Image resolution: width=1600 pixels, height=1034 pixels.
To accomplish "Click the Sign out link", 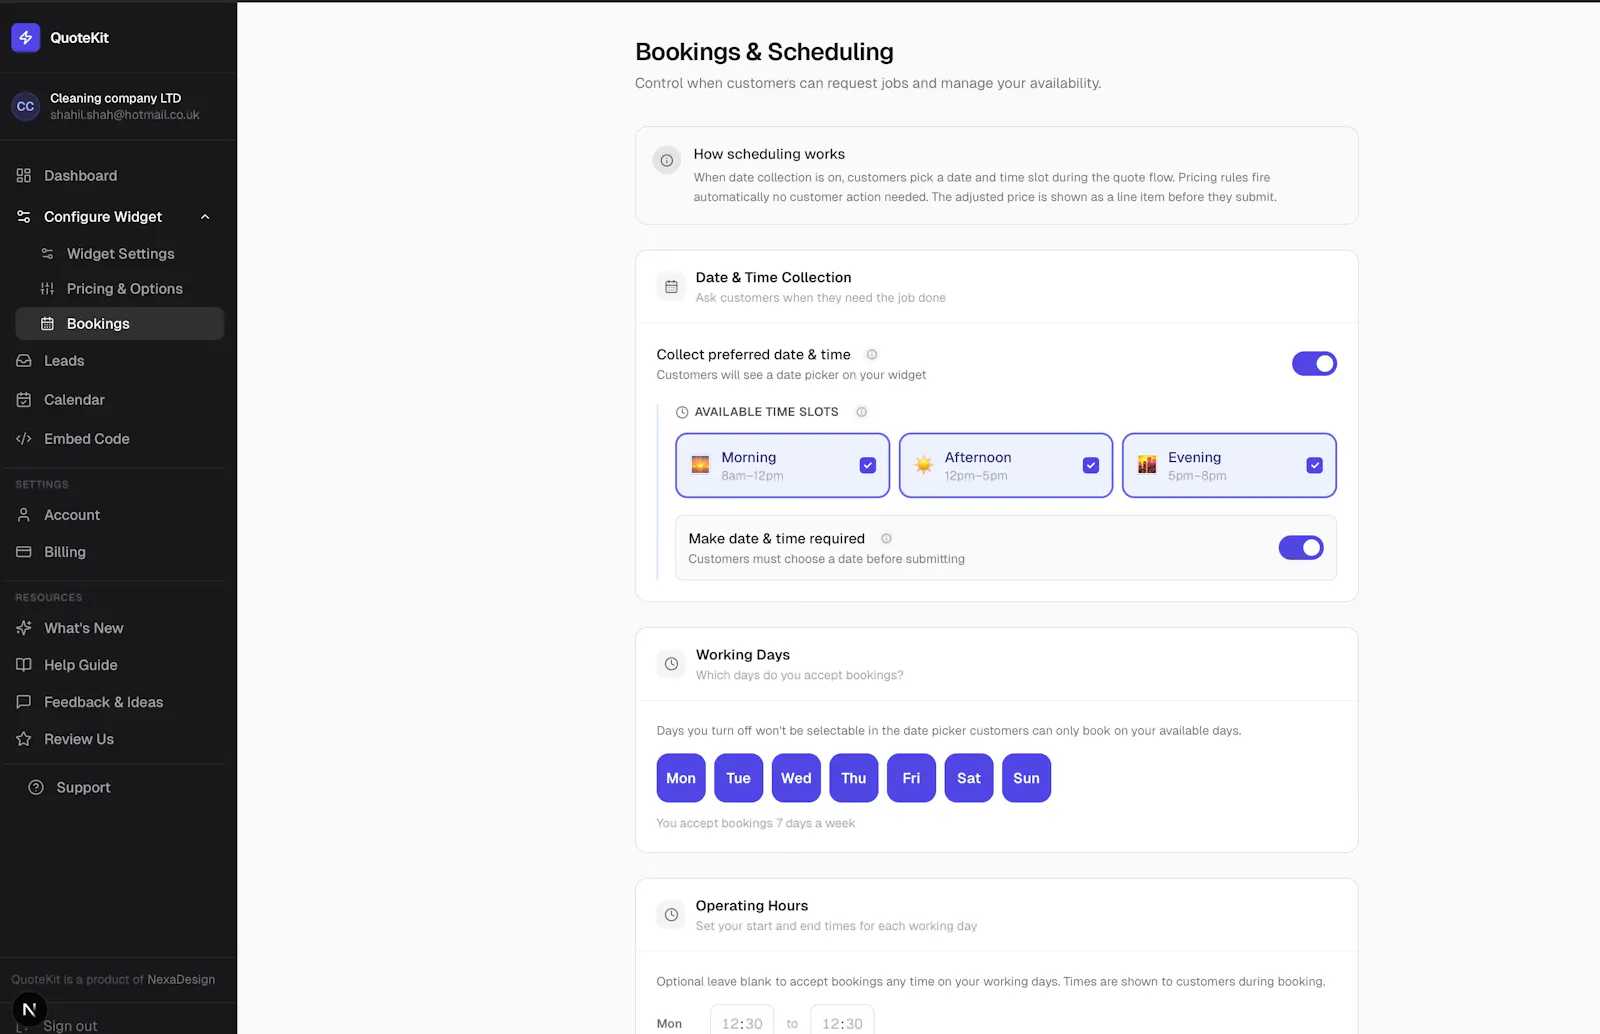I will pos(70,1026).
